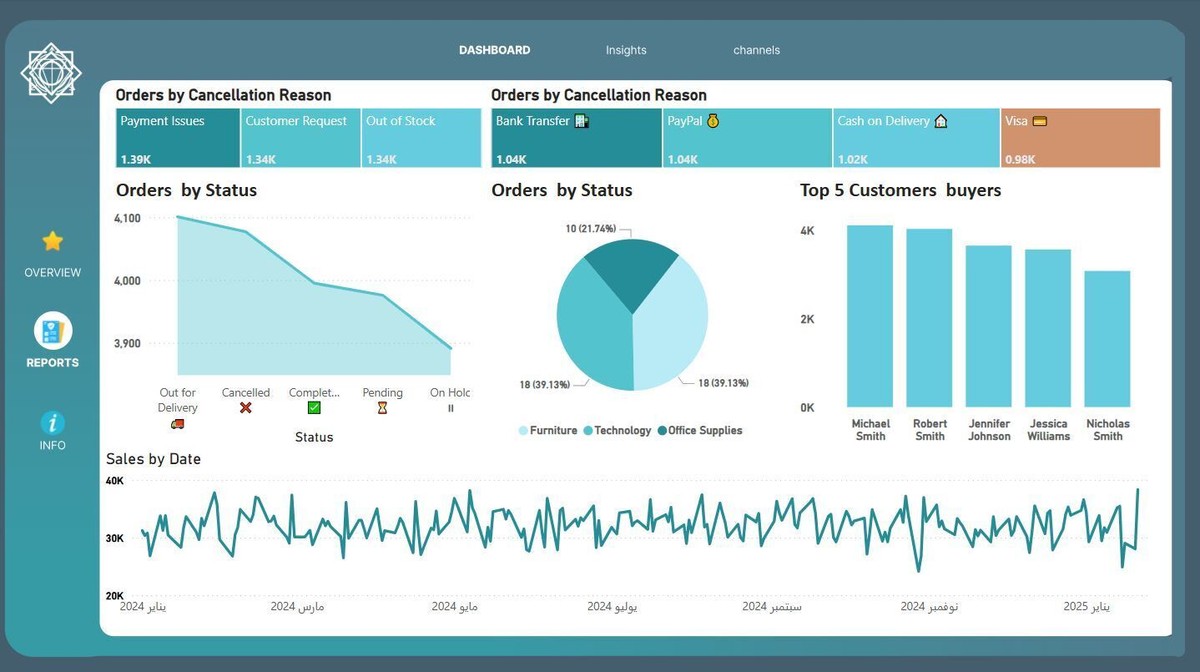Open the channels tab
This screenshot has width=1200, height=672.
pos(756,50)
